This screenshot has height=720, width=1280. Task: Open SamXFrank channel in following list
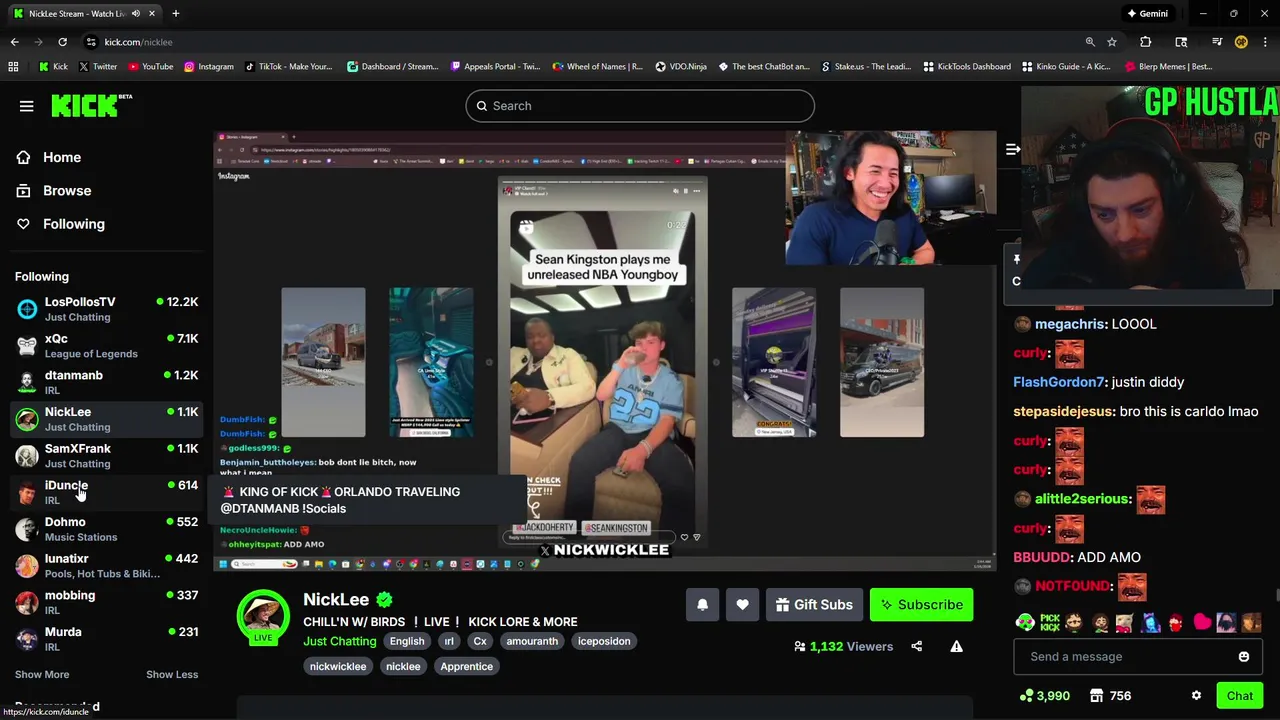[107, 456]
